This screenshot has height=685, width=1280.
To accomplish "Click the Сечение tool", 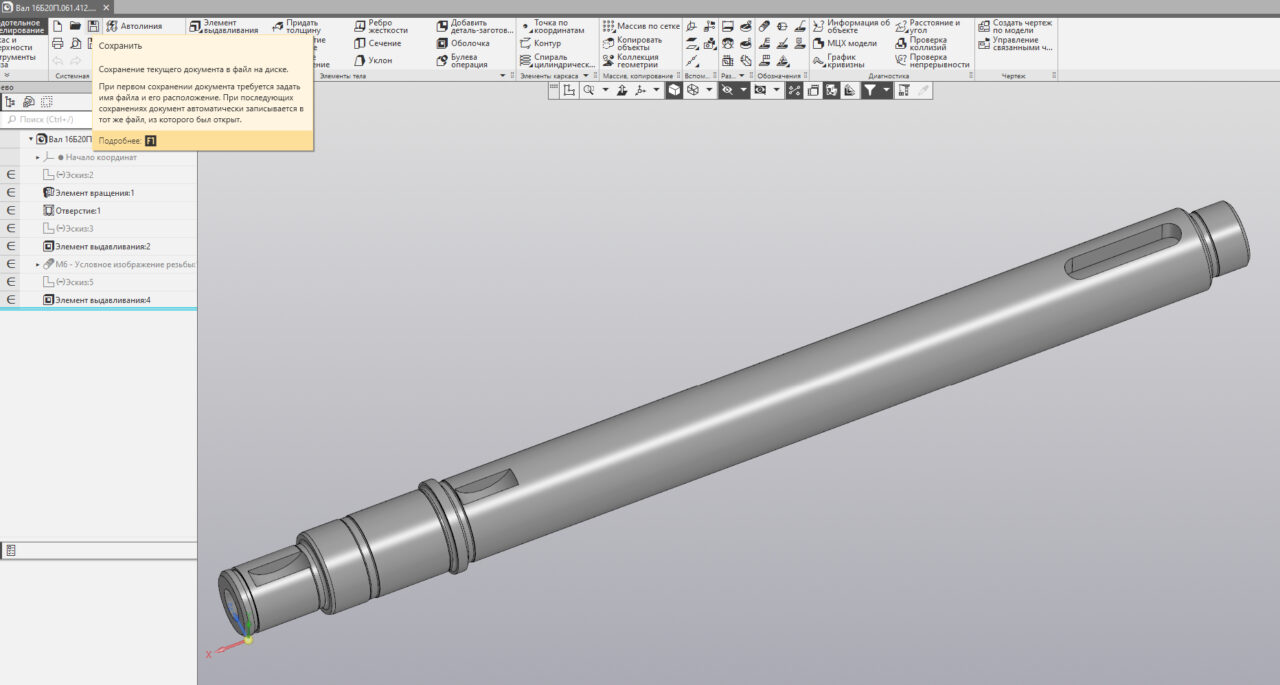I will point(378,43).
